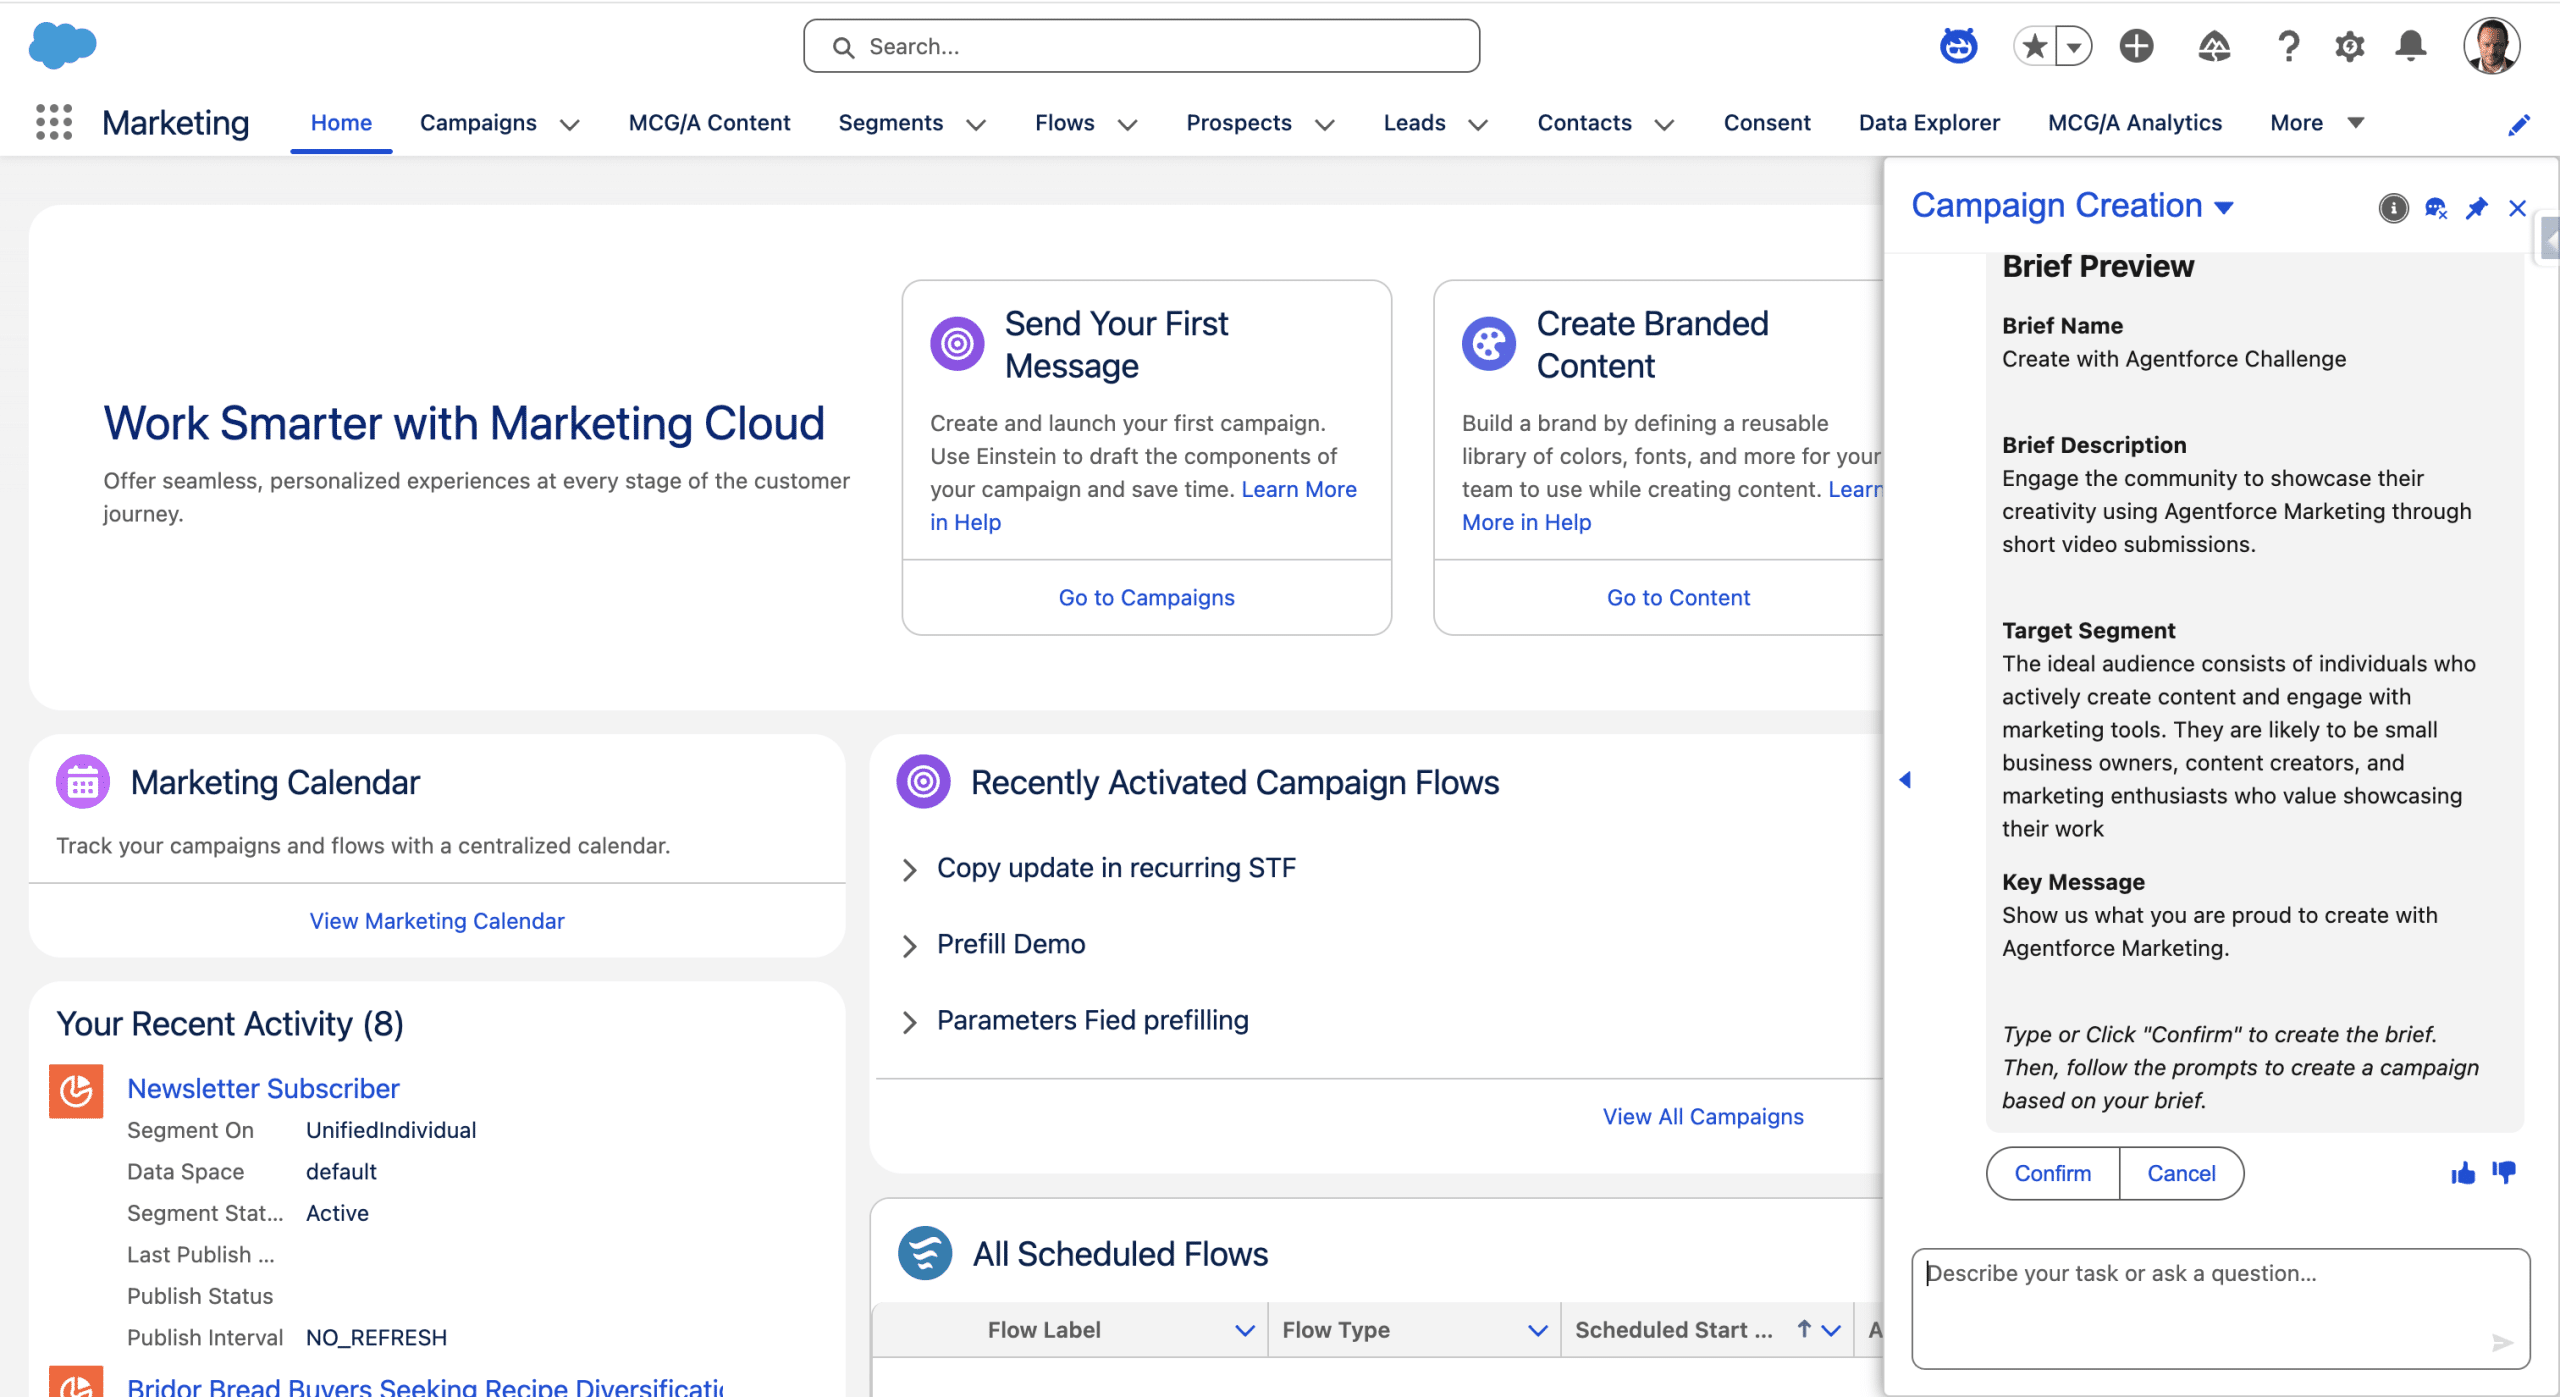Open the App Launcher grid icon
The image size is (2560, 1397).
click(54, 122)
